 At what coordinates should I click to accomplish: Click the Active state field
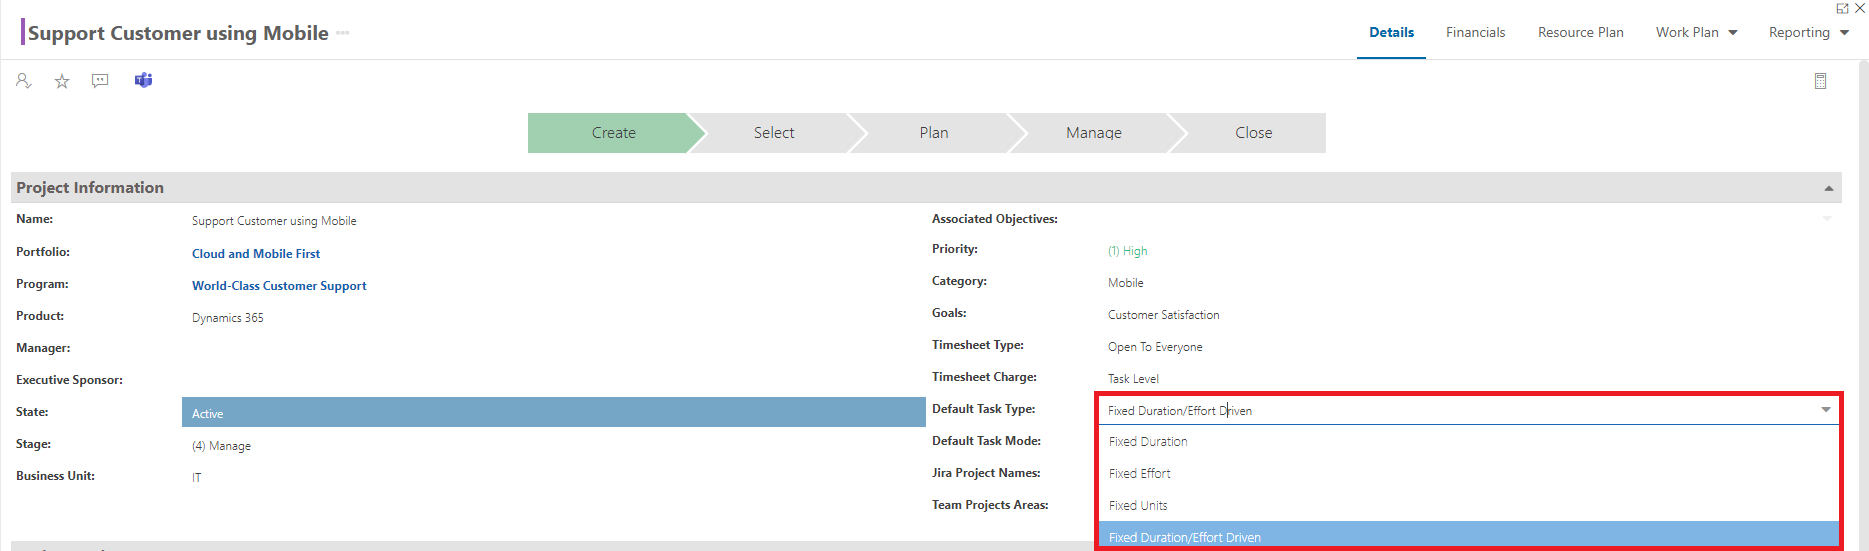pyautogui.click(x=553, y=412)
